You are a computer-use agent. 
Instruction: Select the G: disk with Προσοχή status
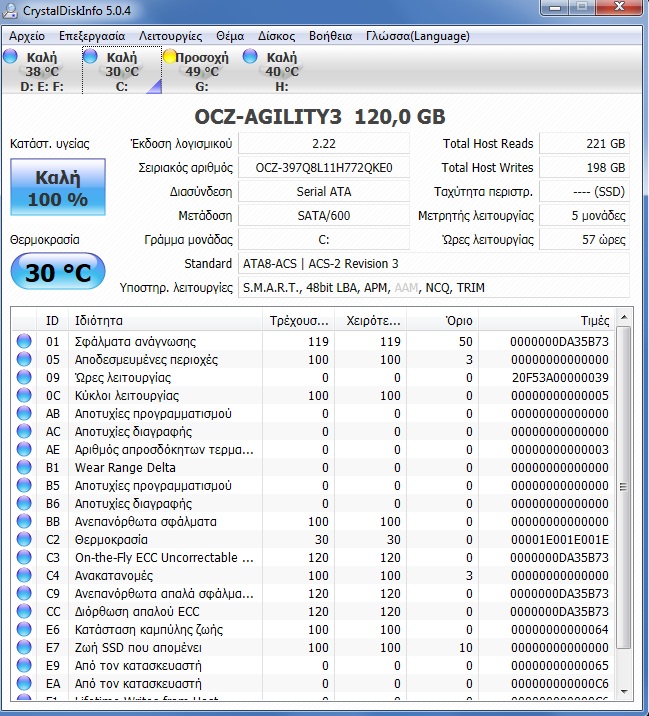click(x=202, y=70)
